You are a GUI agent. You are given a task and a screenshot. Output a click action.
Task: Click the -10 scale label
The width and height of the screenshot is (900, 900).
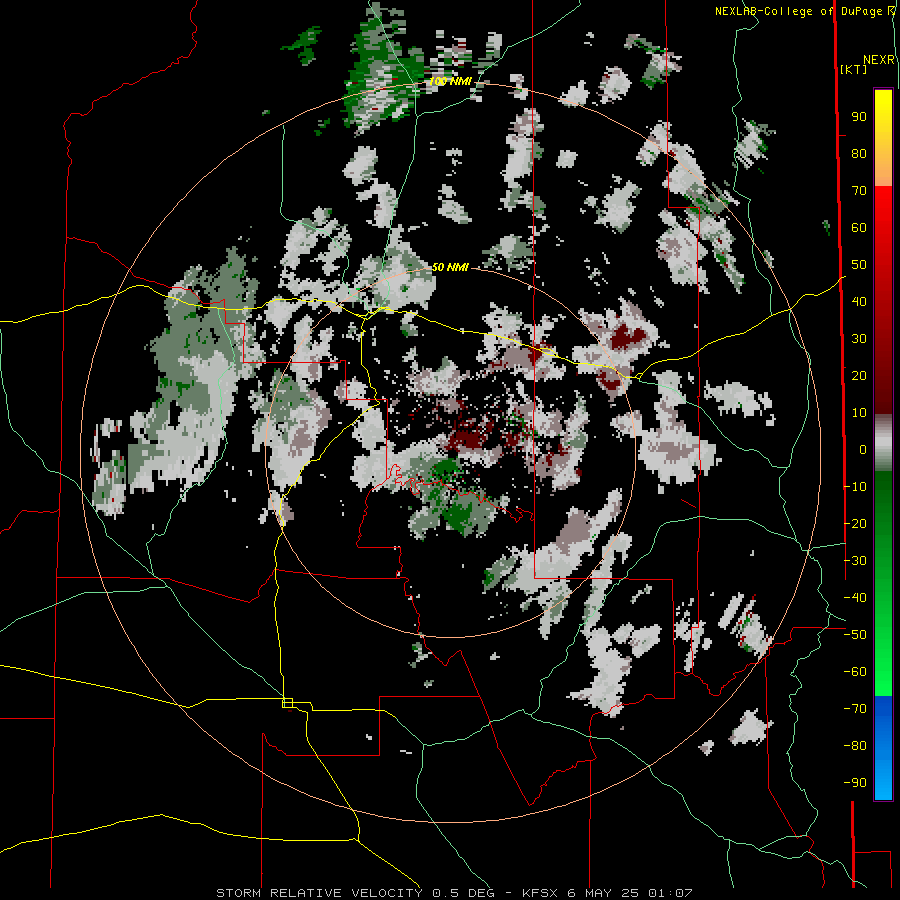point(855,487)
